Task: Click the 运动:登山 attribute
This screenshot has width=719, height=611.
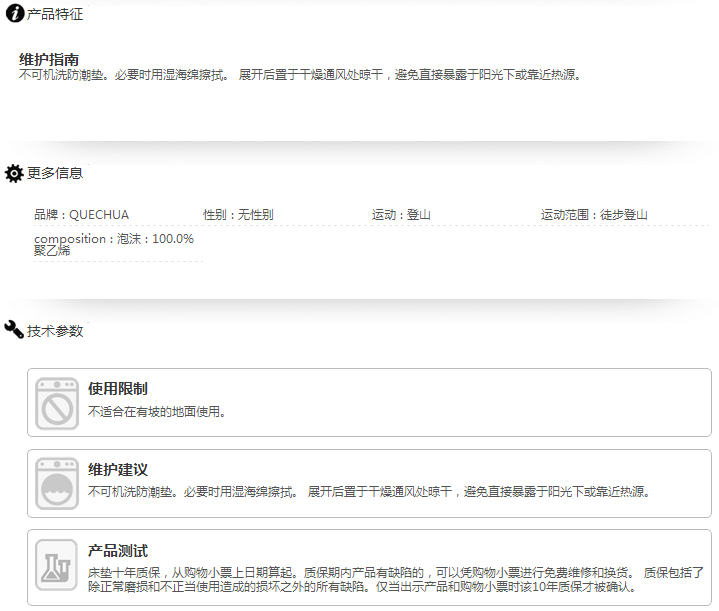Action: pyautogui.click(x=401, y=215)
